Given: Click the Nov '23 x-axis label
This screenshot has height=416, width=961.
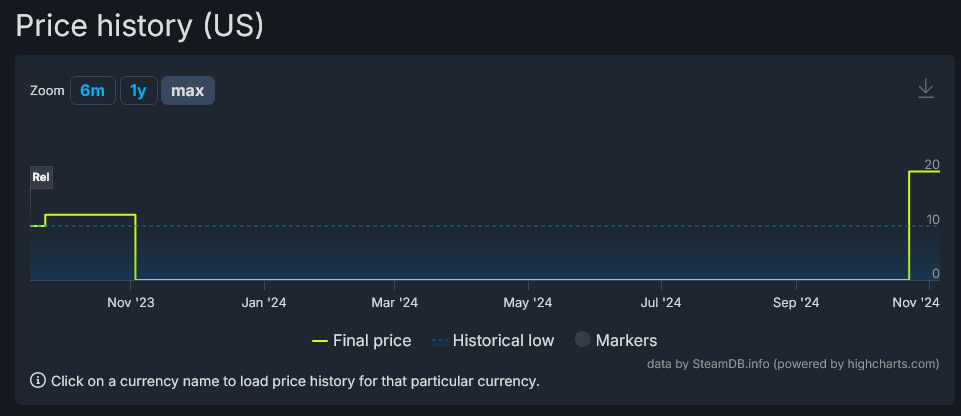Looking at the screenshot, I should pyautogui.click(x=131, y=302).
